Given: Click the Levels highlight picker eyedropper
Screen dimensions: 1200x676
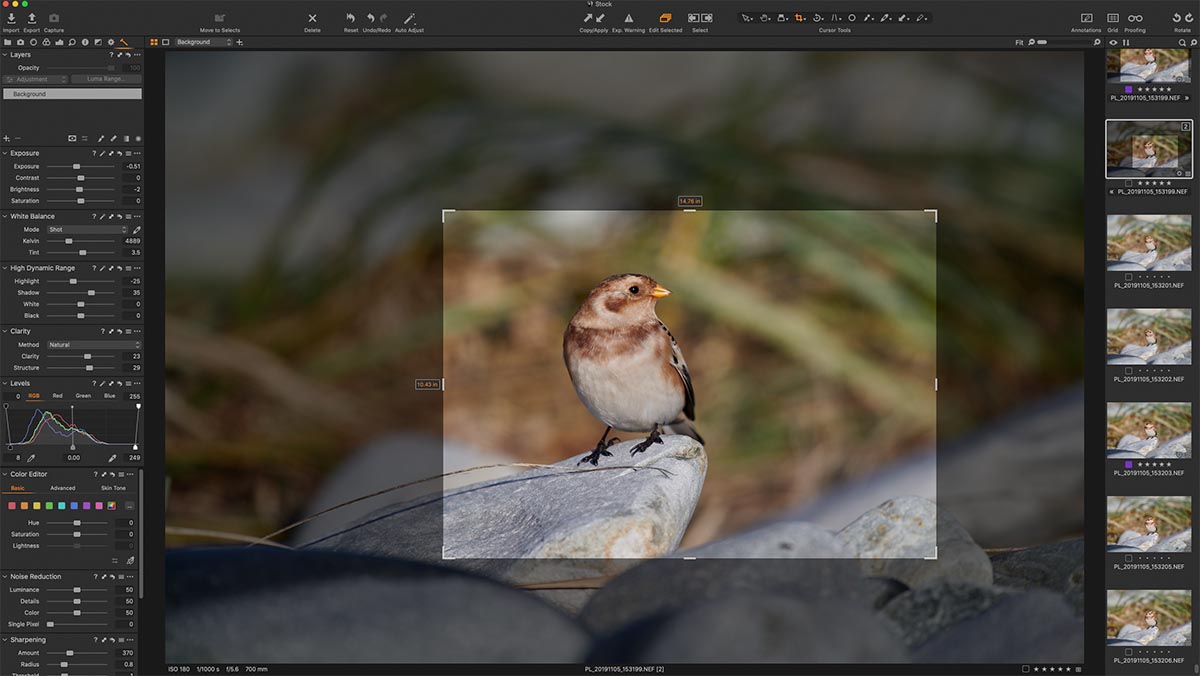Looking at the screenshot, I should tap(112, 458).
